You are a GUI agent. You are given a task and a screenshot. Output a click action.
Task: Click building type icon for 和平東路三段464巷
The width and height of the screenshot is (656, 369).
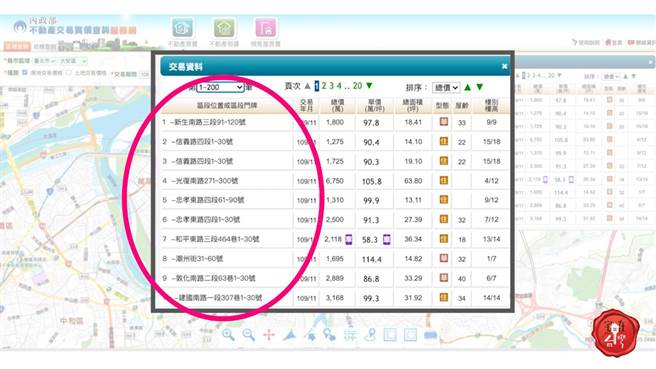[x=443, y=238]
